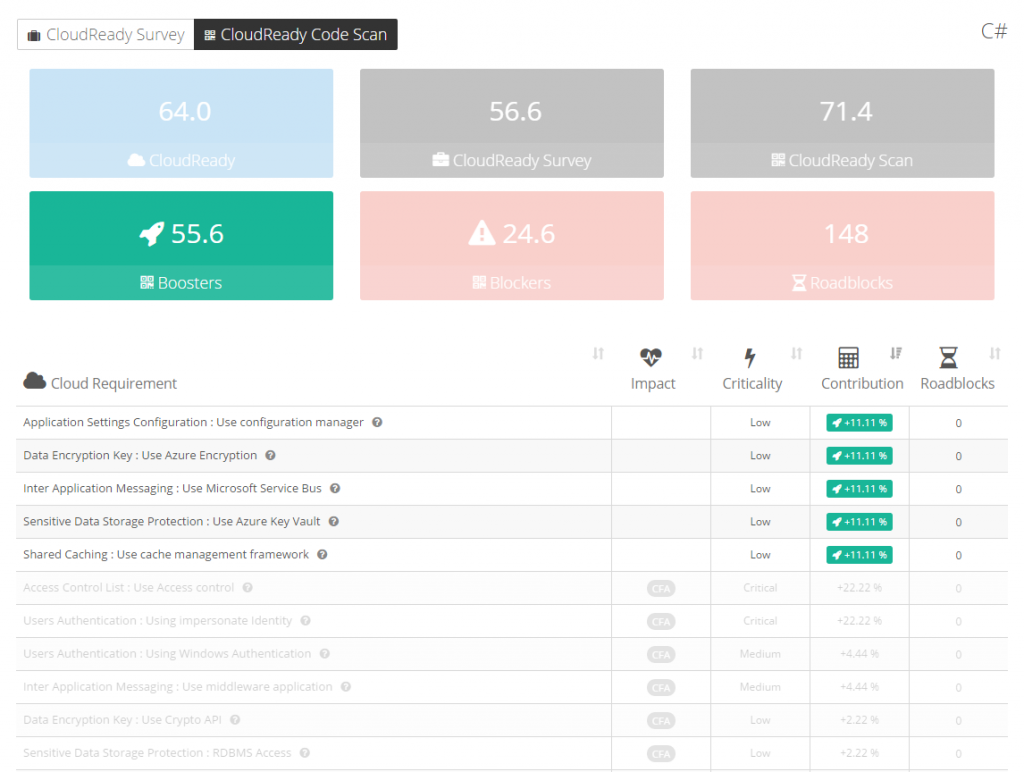Viewport: 1024px width, 772px height.
Task: Click the CFA badge for Access Control List
Action: (661, 588)
